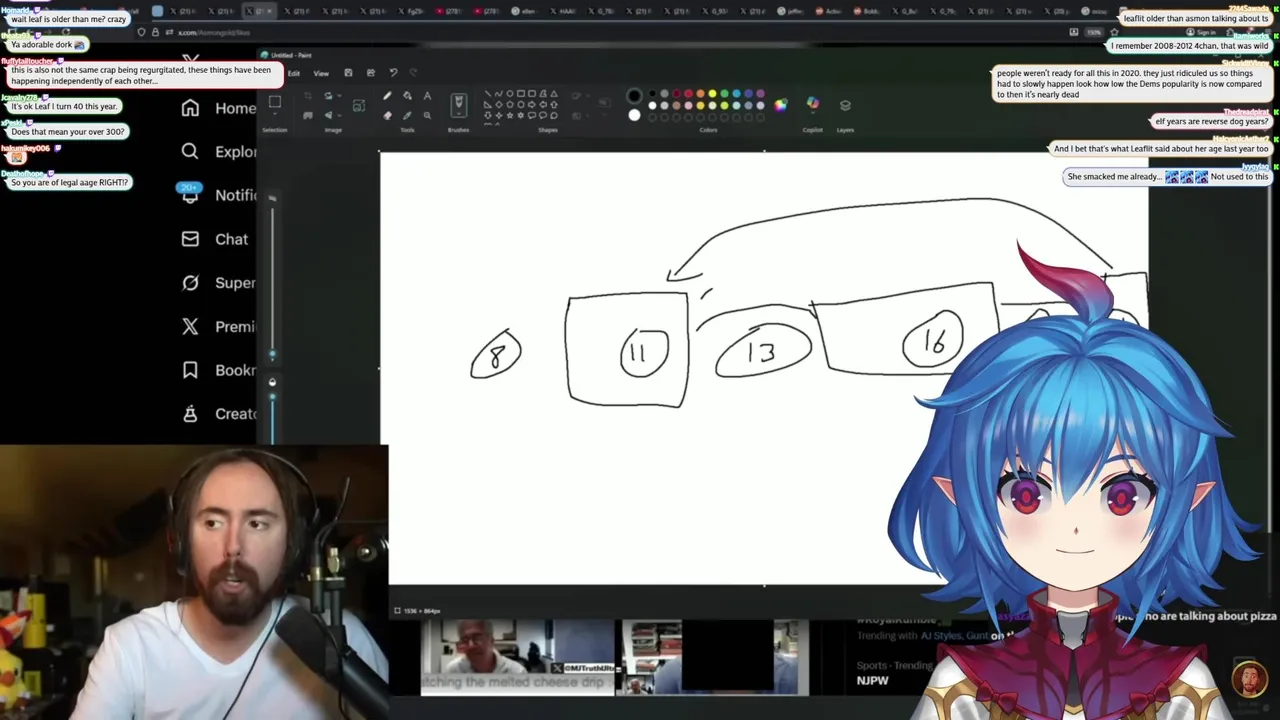Image resolution: width=1280 pixels, height=720 pixels.
Task: Select the Text tool in Paint
Action: tap(427, 96)
